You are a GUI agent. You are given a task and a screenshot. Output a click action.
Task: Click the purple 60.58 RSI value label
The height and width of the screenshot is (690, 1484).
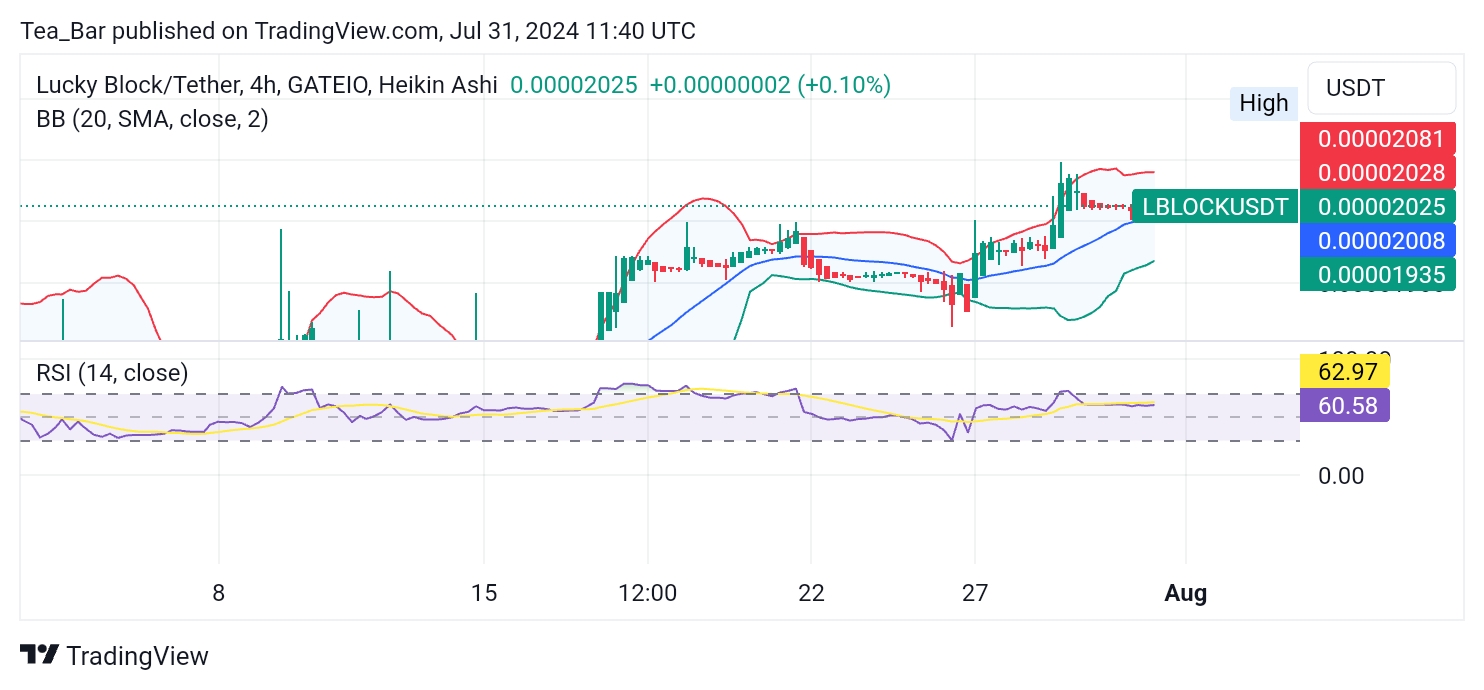click(x=1344, y=405)
